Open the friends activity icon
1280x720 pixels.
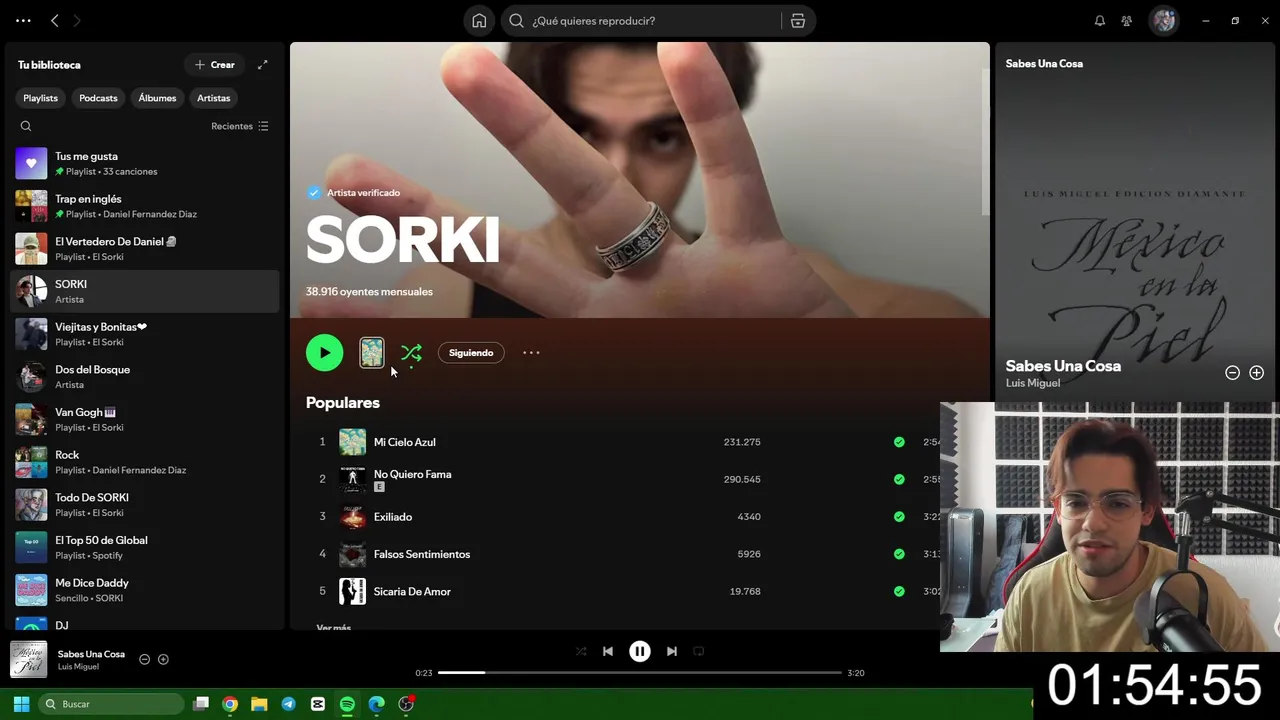click(x=1127, y=21)
